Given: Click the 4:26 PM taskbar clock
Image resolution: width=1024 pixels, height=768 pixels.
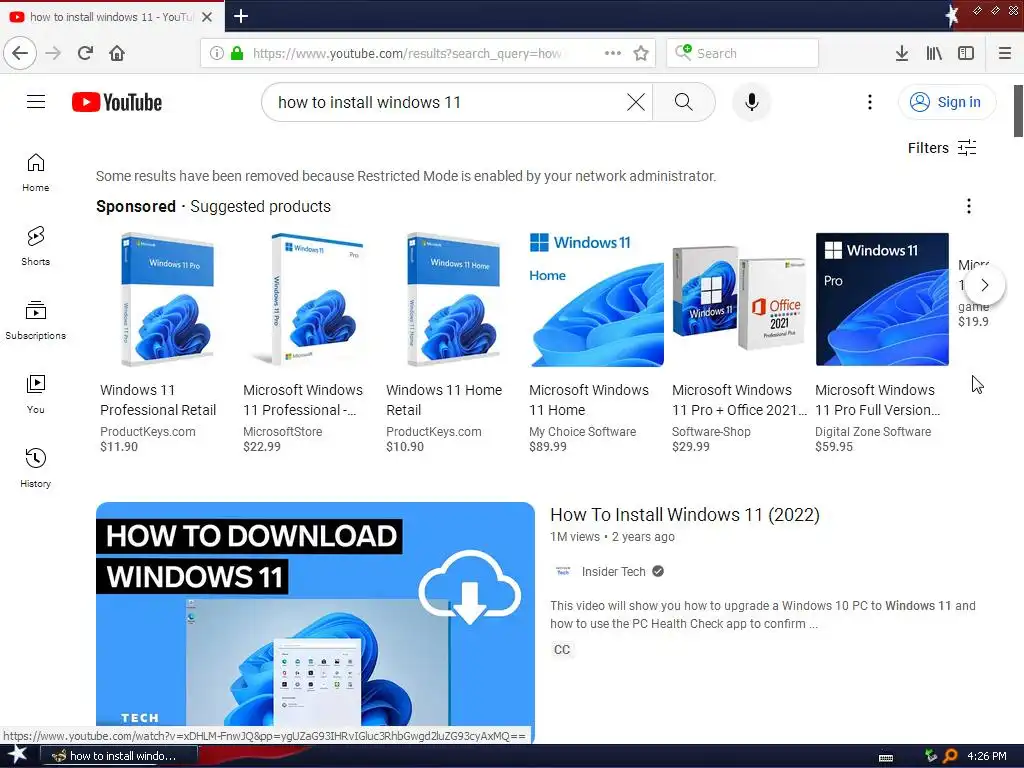Looking at the screenshot, I should pos(987,756).
